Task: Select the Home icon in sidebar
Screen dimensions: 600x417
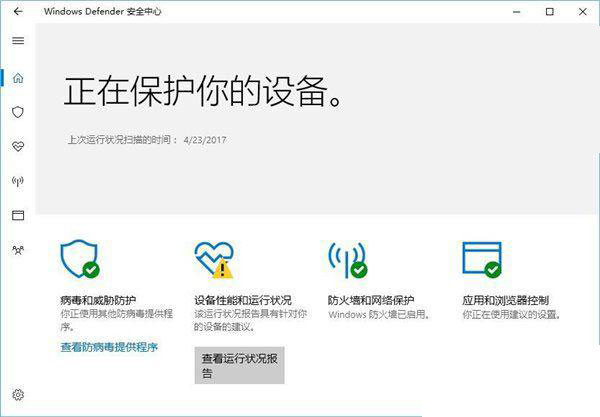Action: click(x=18, y=78)
